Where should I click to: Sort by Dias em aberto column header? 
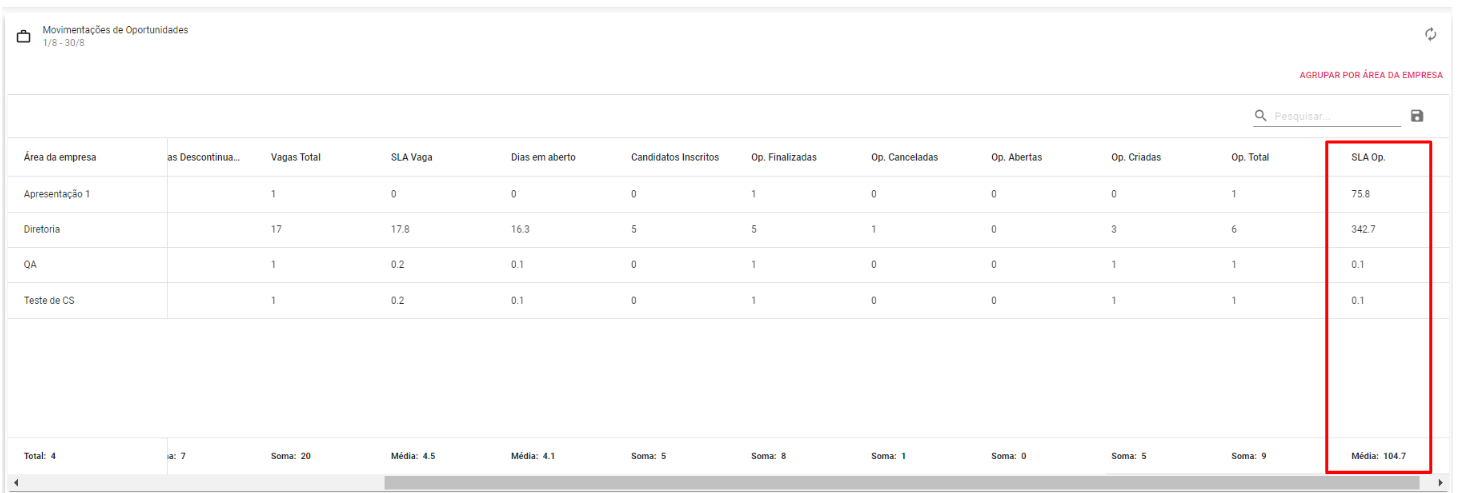[543, 157]
